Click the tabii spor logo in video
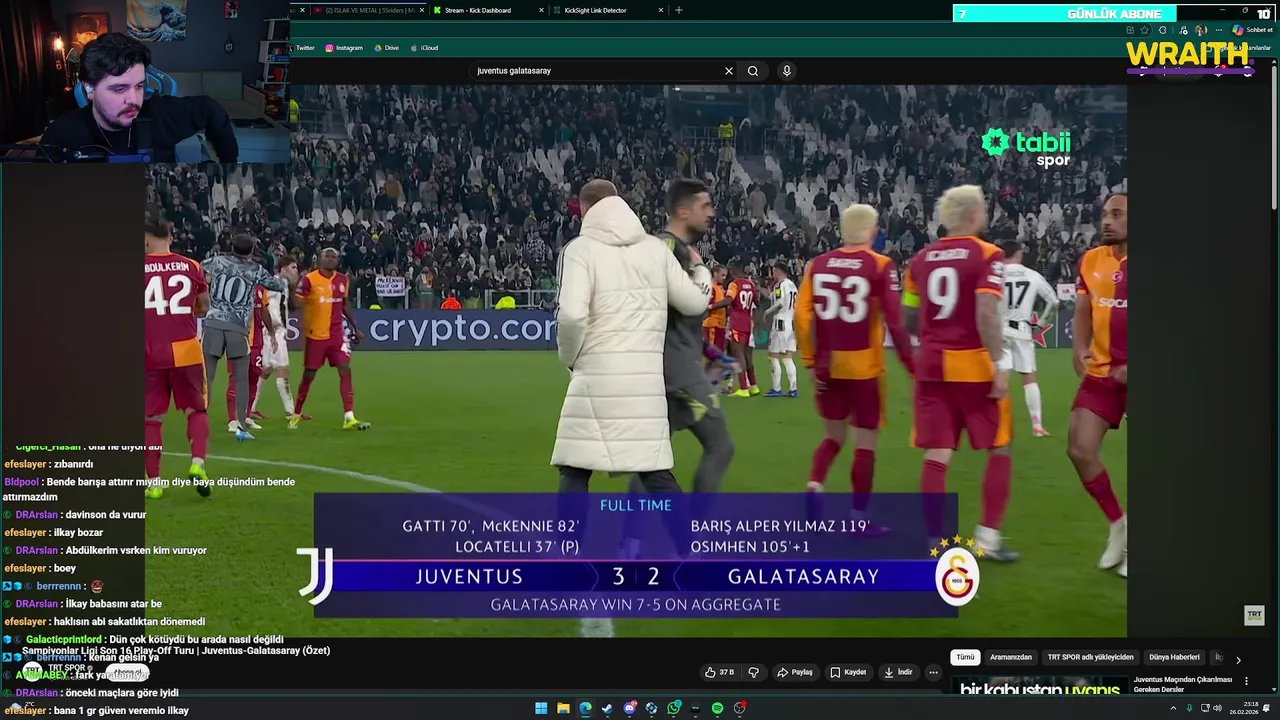 pos(1026,147)
